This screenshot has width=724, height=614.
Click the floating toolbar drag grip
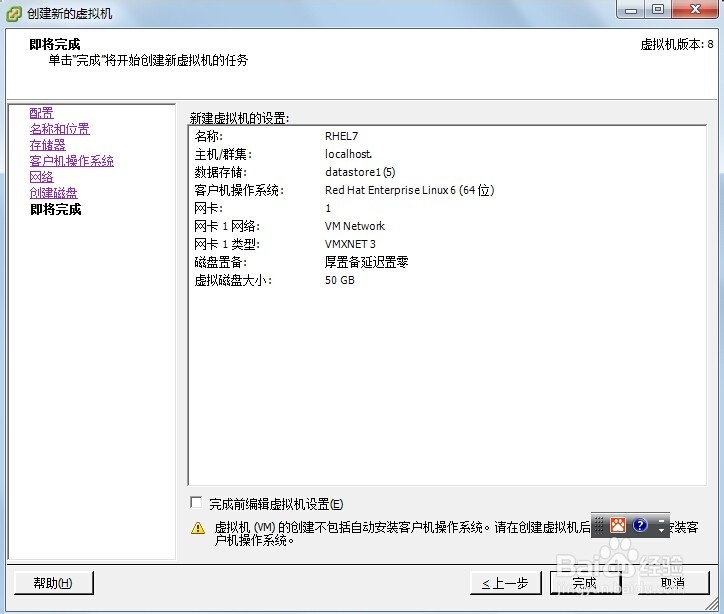tap(598, 525)
